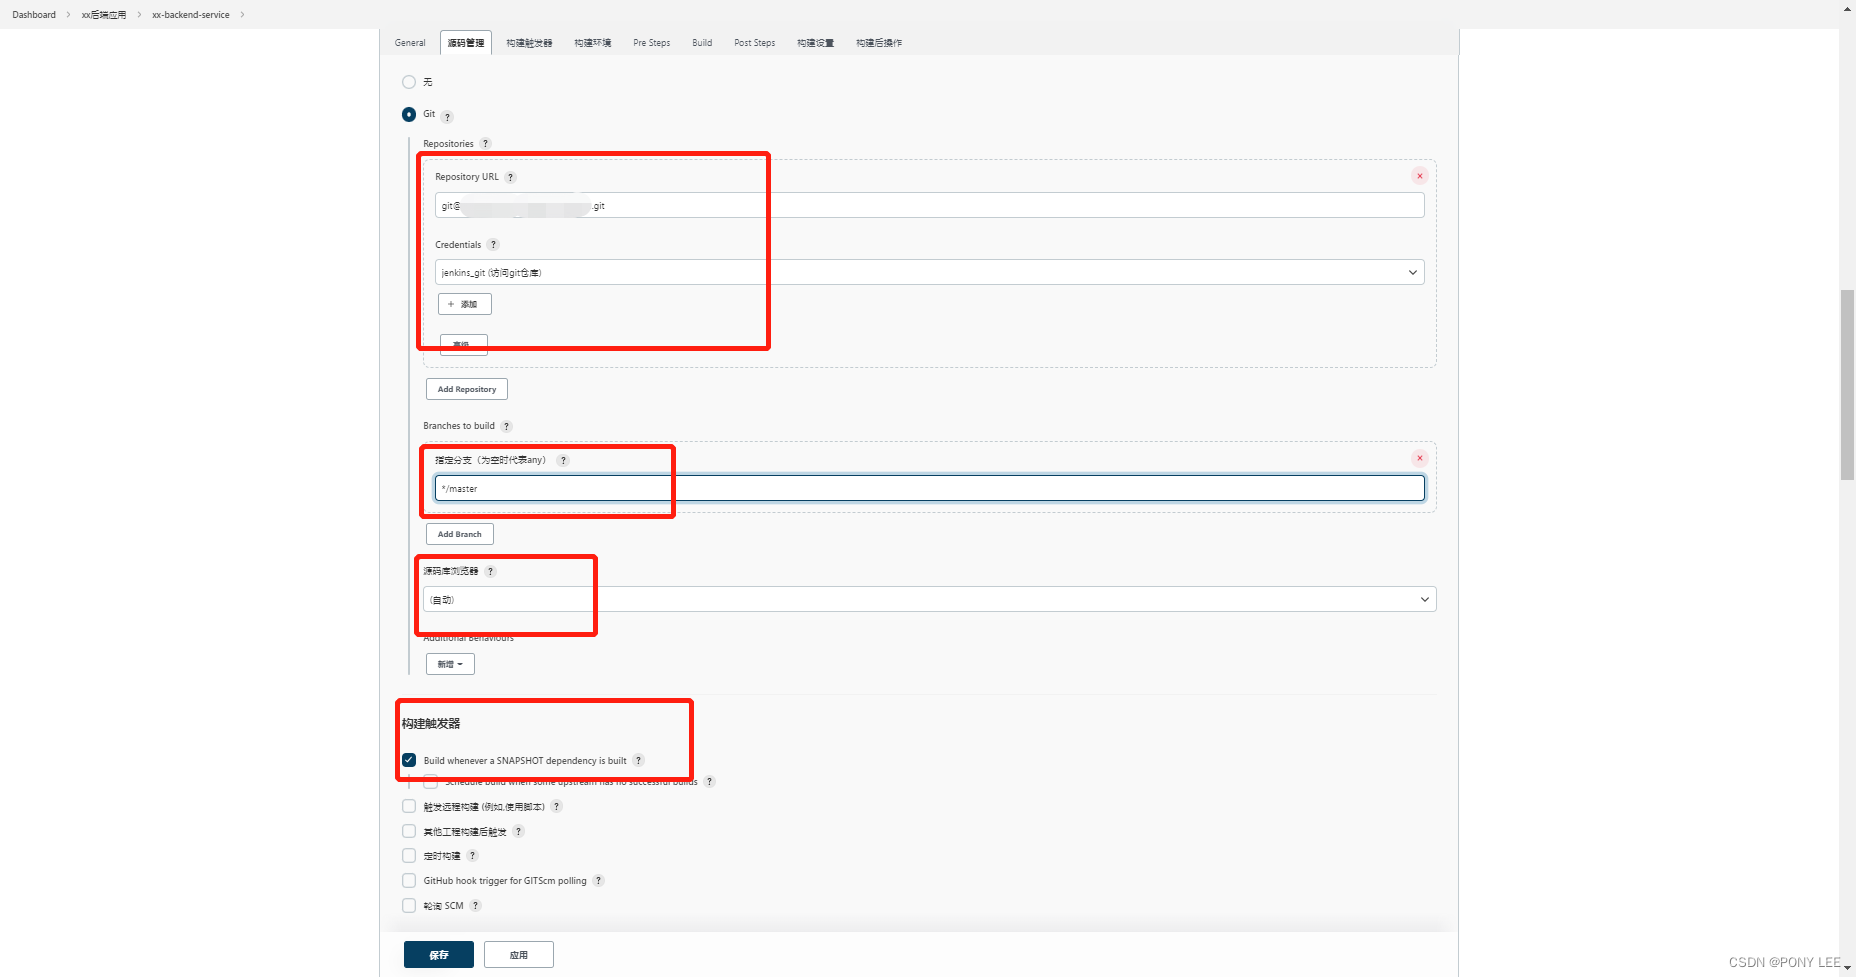This screenshot has height=977, width=1856.
Task: Go to xx后端应用 breadcrumb link
Action: pyautogui.click(x=104, y=15)
